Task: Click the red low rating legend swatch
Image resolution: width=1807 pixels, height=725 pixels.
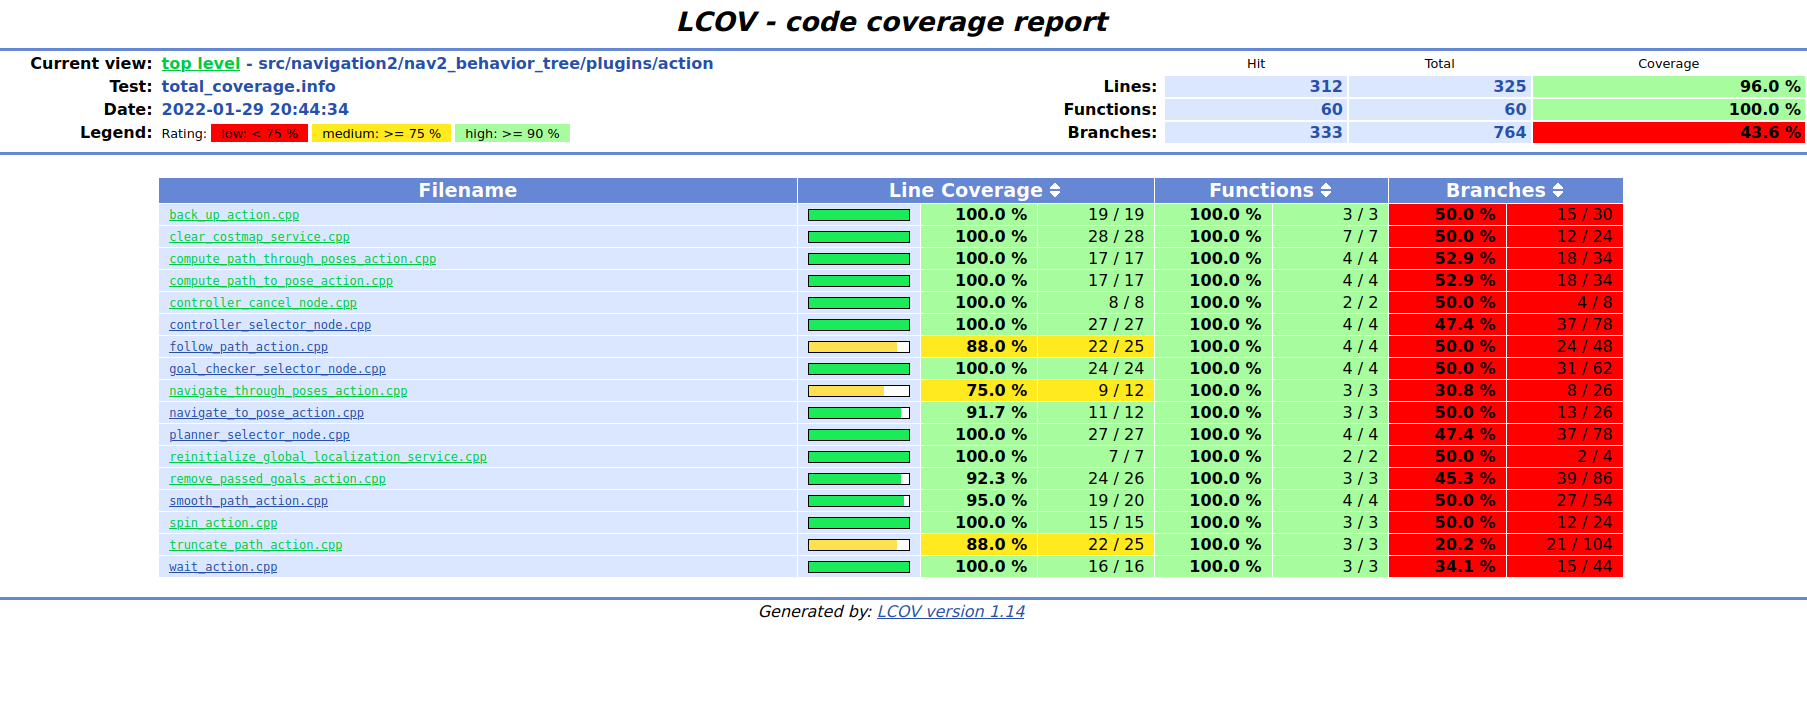Action: click(259, 133)
